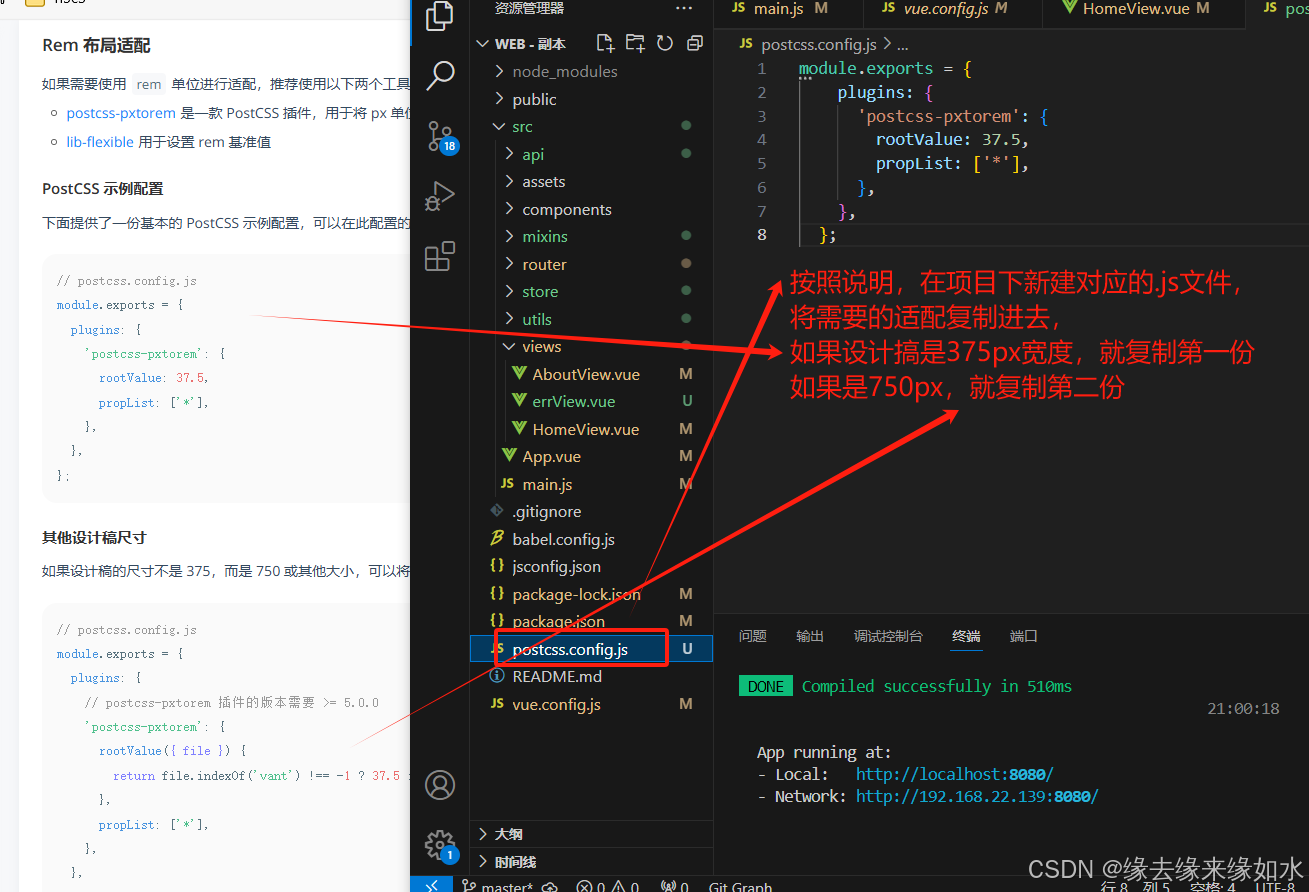Screen dimensions: 1309x892
Task: Open the Run and Debug view
Action: pyautogui.click(x=440, y=196)
